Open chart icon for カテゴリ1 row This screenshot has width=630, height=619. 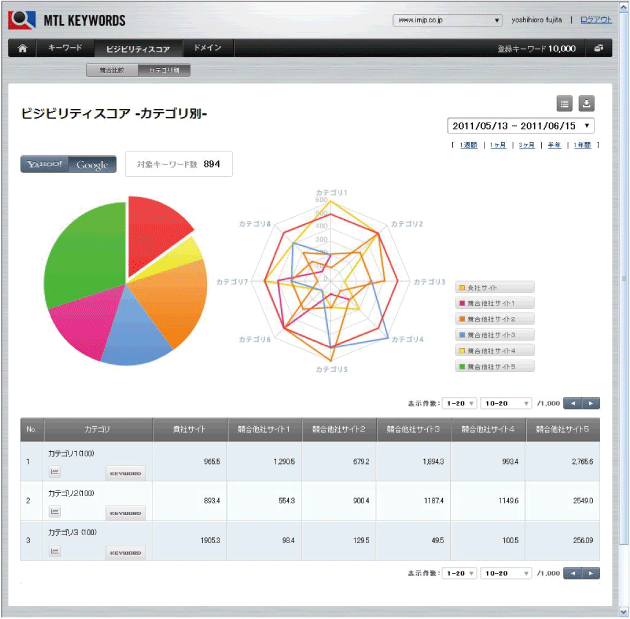[56, 470]
